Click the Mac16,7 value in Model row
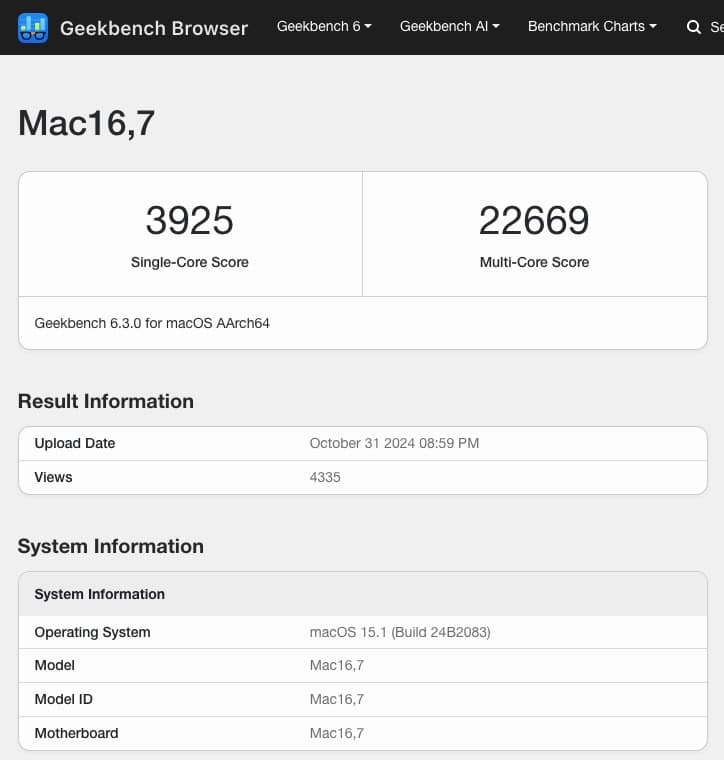This screenshot has width=724, height=760. 337,665
